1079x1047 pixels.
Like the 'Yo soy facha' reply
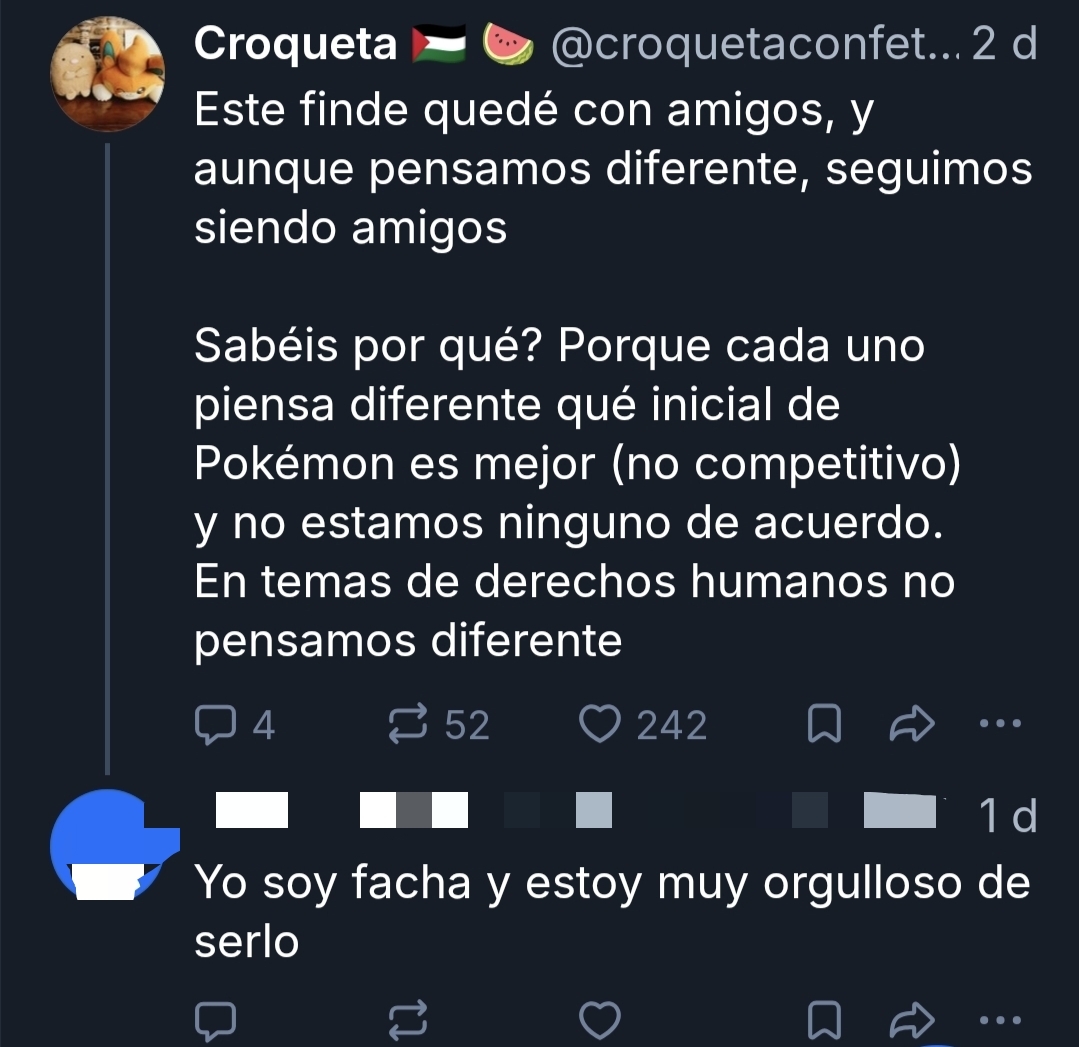pyautogui.click(x=600, y=1022)
